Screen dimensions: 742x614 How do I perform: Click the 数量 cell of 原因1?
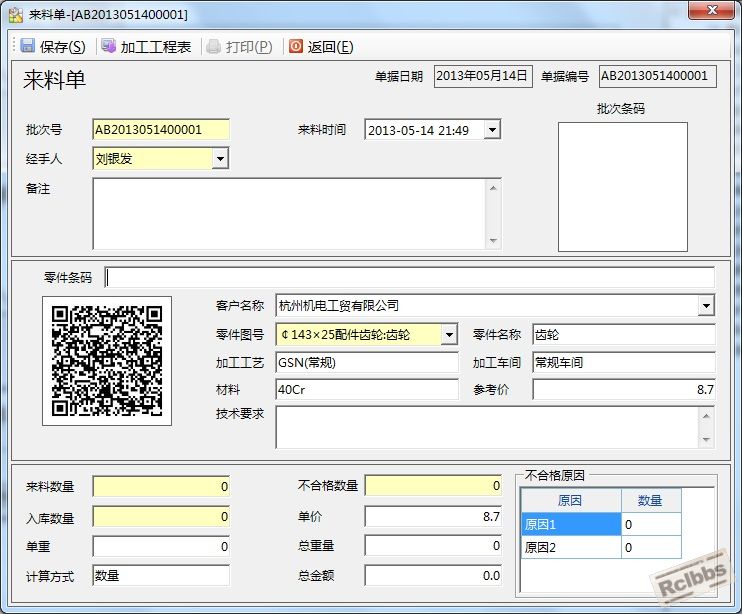pos(651,524)
